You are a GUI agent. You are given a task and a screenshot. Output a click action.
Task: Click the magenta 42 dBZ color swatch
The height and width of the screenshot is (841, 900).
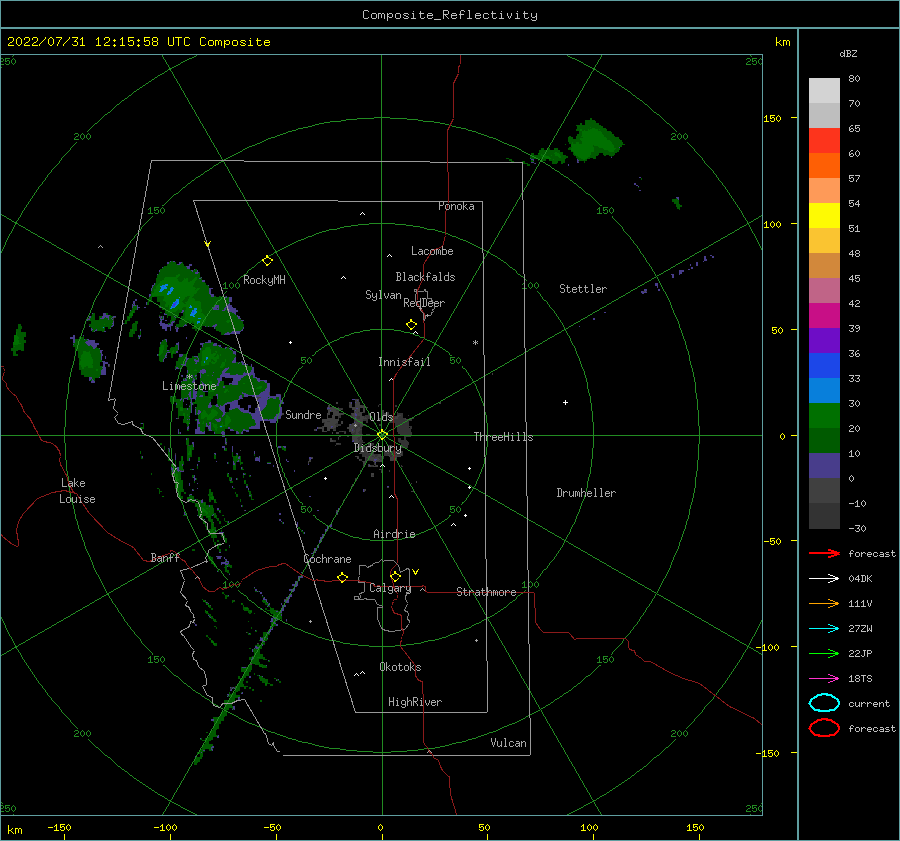click(x=824, y=316)
